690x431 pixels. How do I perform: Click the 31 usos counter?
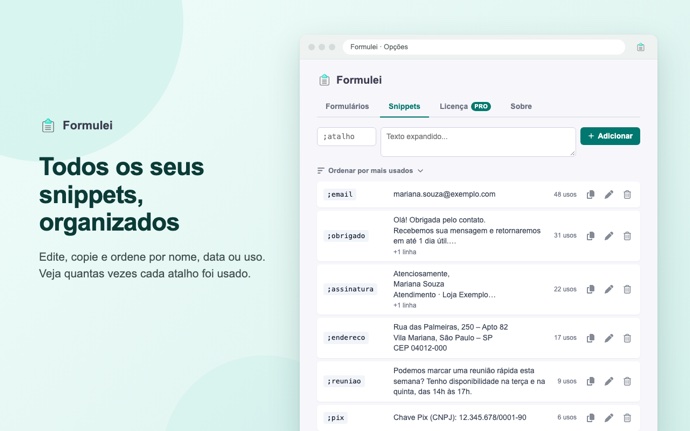tap(565, 236)
